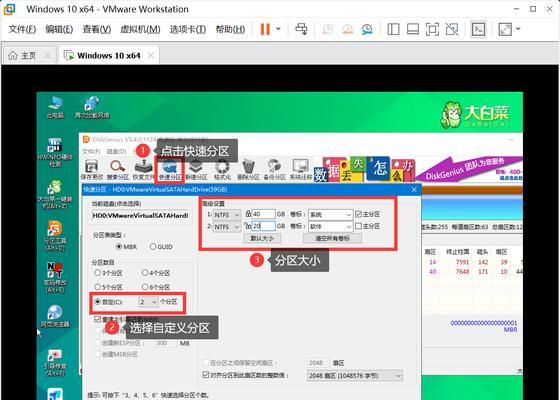560x400 pixels.
Task: Click 清空所有卷标 clear labels button
Action: [332, 238]
